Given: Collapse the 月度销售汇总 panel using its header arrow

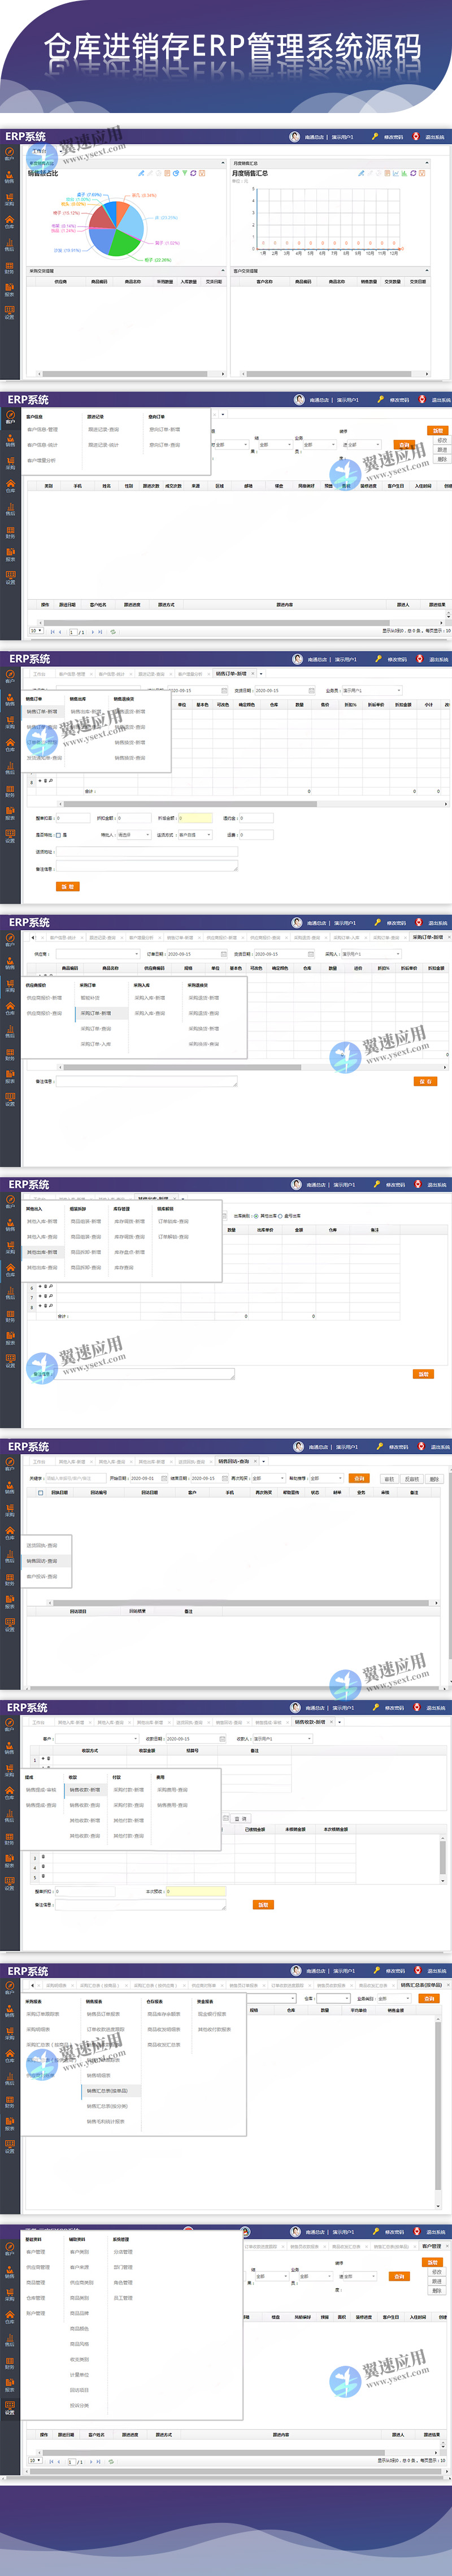Looking at the screenshot, I should click(x=426, y=163).
